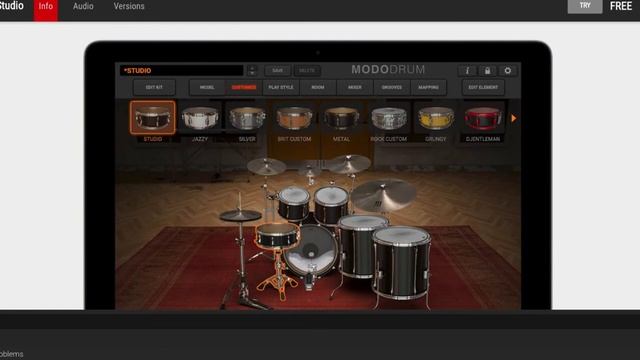Open the Info page tab
The image size is (640, 360).
point(46,6)
